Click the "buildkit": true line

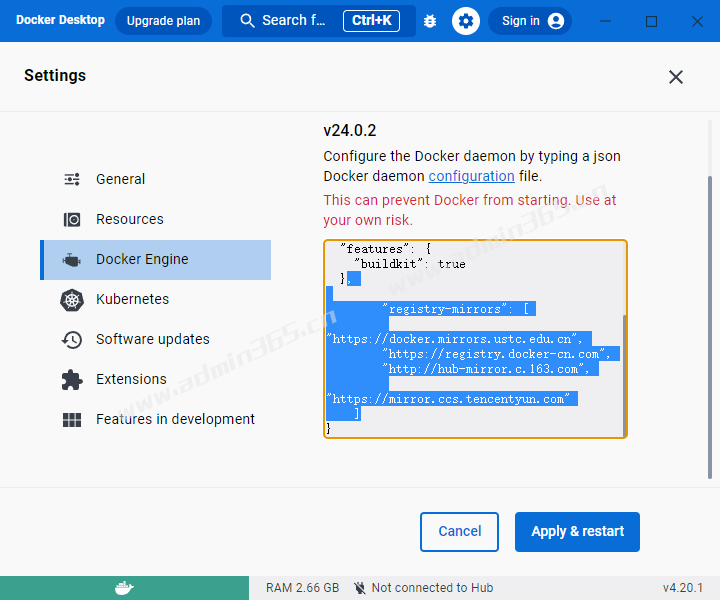tap(410, 264)
